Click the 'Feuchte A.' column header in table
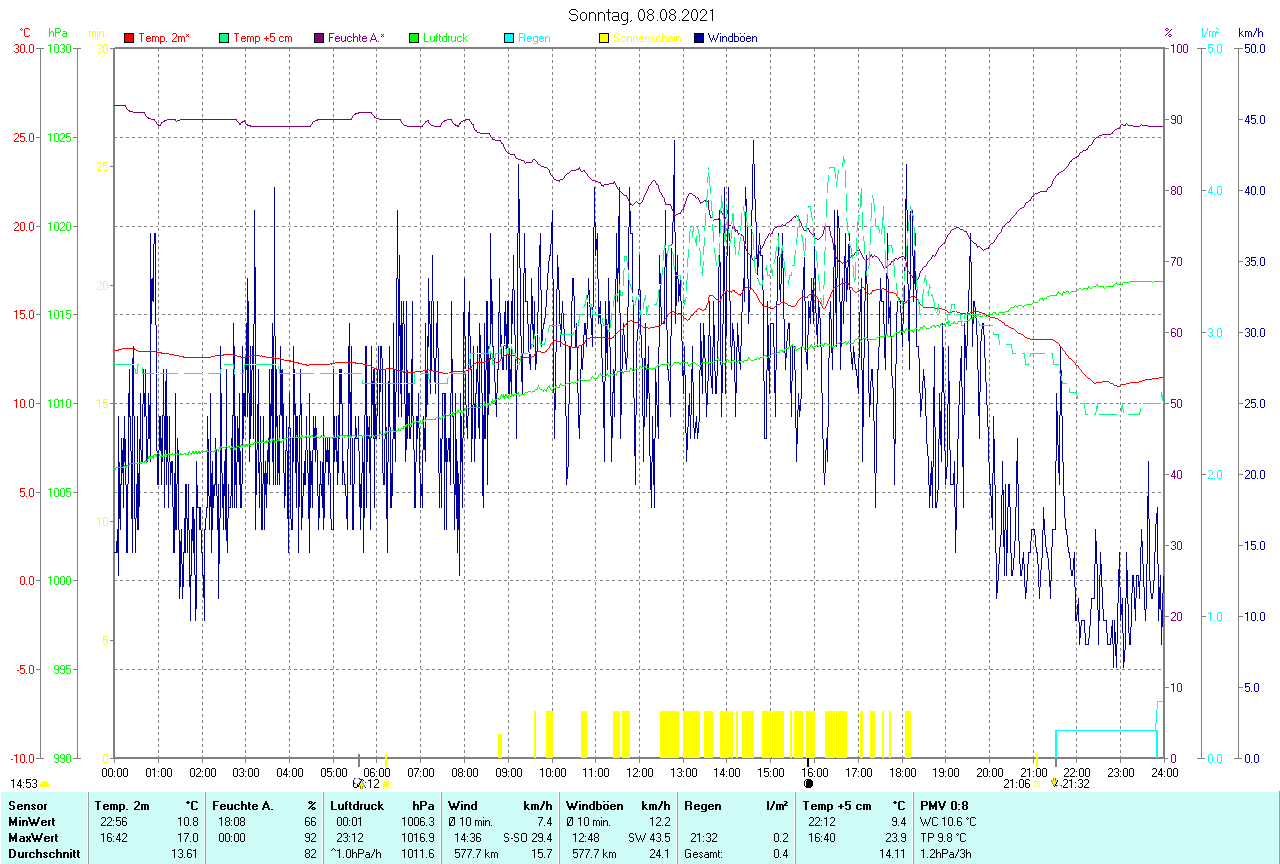This screenshot has height=864, width=1280. [x=243, y=805]
